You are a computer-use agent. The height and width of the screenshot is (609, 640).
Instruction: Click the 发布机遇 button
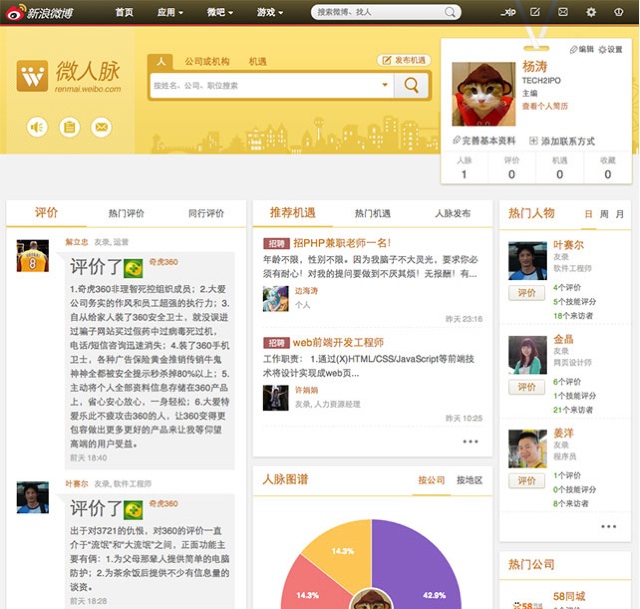point(404,60)
